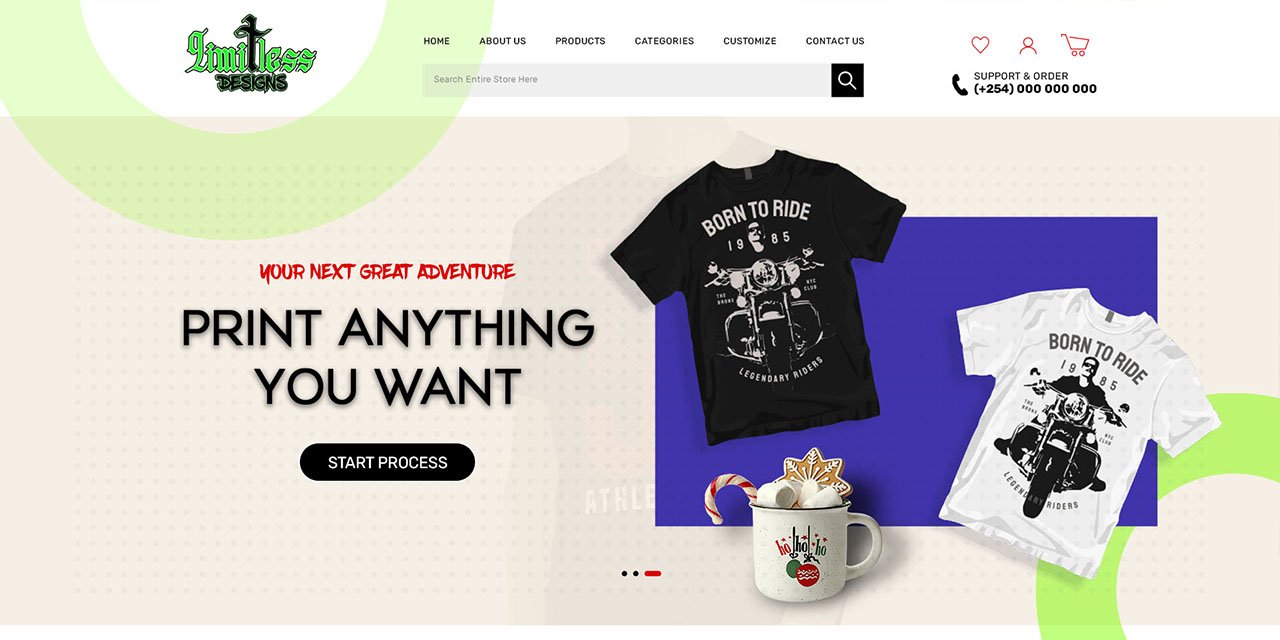Open the About Us page
The image size is (1280, 640).
[502, 41]
